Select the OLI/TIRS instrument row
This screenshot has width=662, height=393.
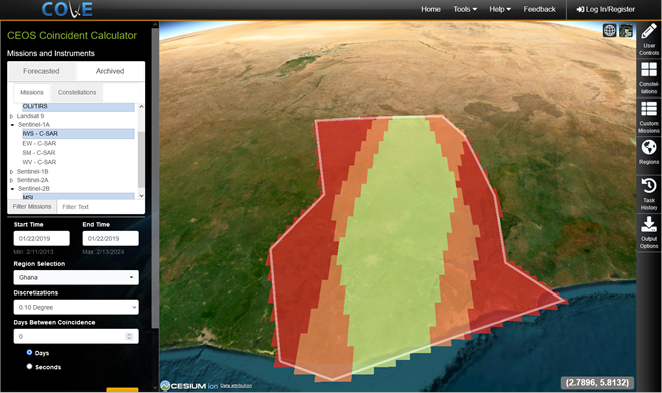[x=78, y=107]
